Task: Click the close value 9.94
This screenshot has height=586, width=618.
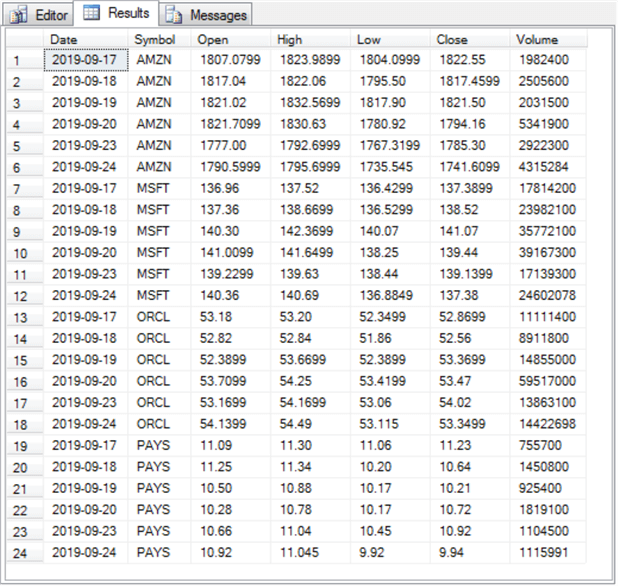Action: tap(469, 552)
